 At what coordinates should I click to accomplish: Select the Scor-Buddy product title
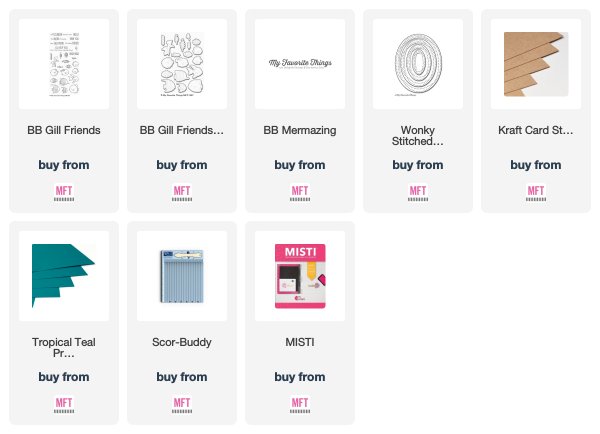182,342
